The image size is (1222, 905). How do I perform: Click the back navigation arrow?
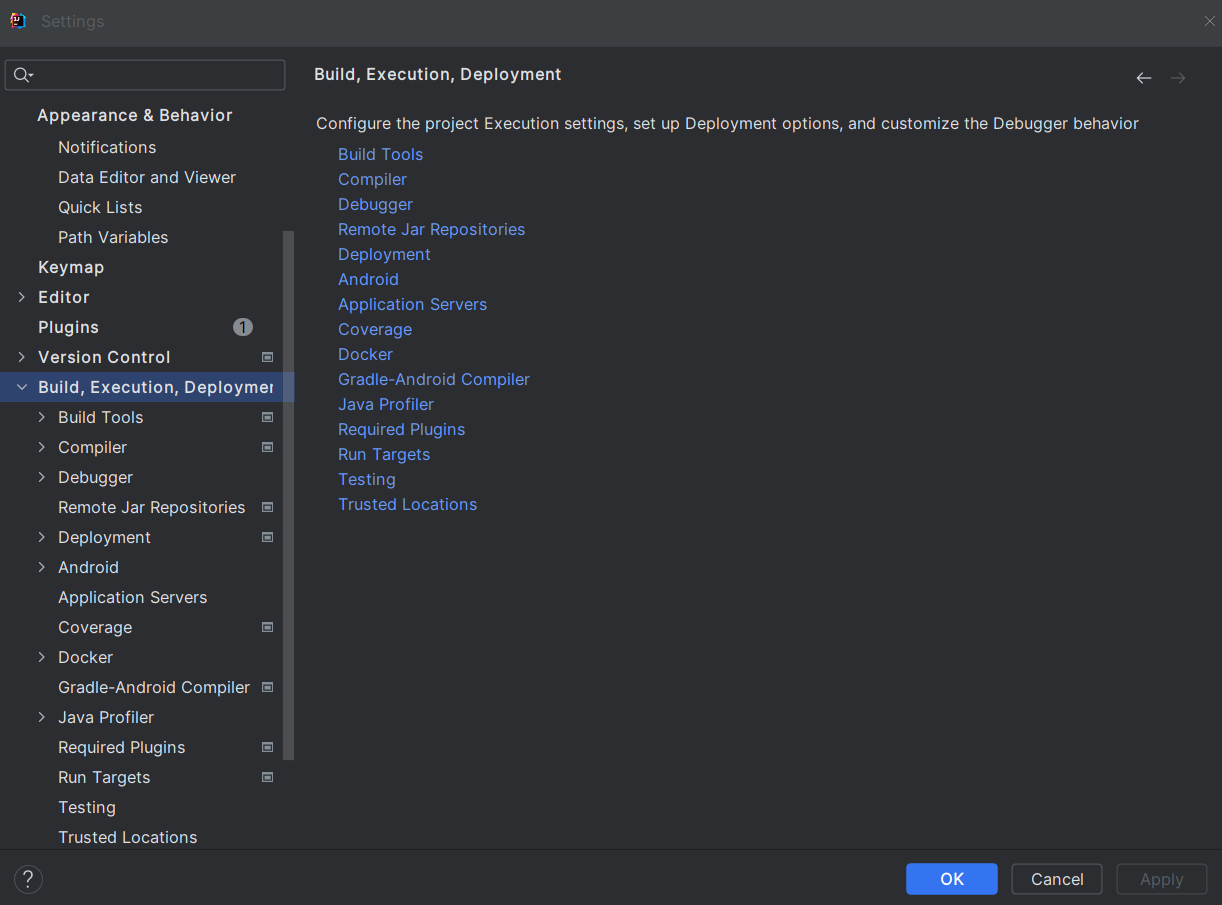tap(1144, 78)
